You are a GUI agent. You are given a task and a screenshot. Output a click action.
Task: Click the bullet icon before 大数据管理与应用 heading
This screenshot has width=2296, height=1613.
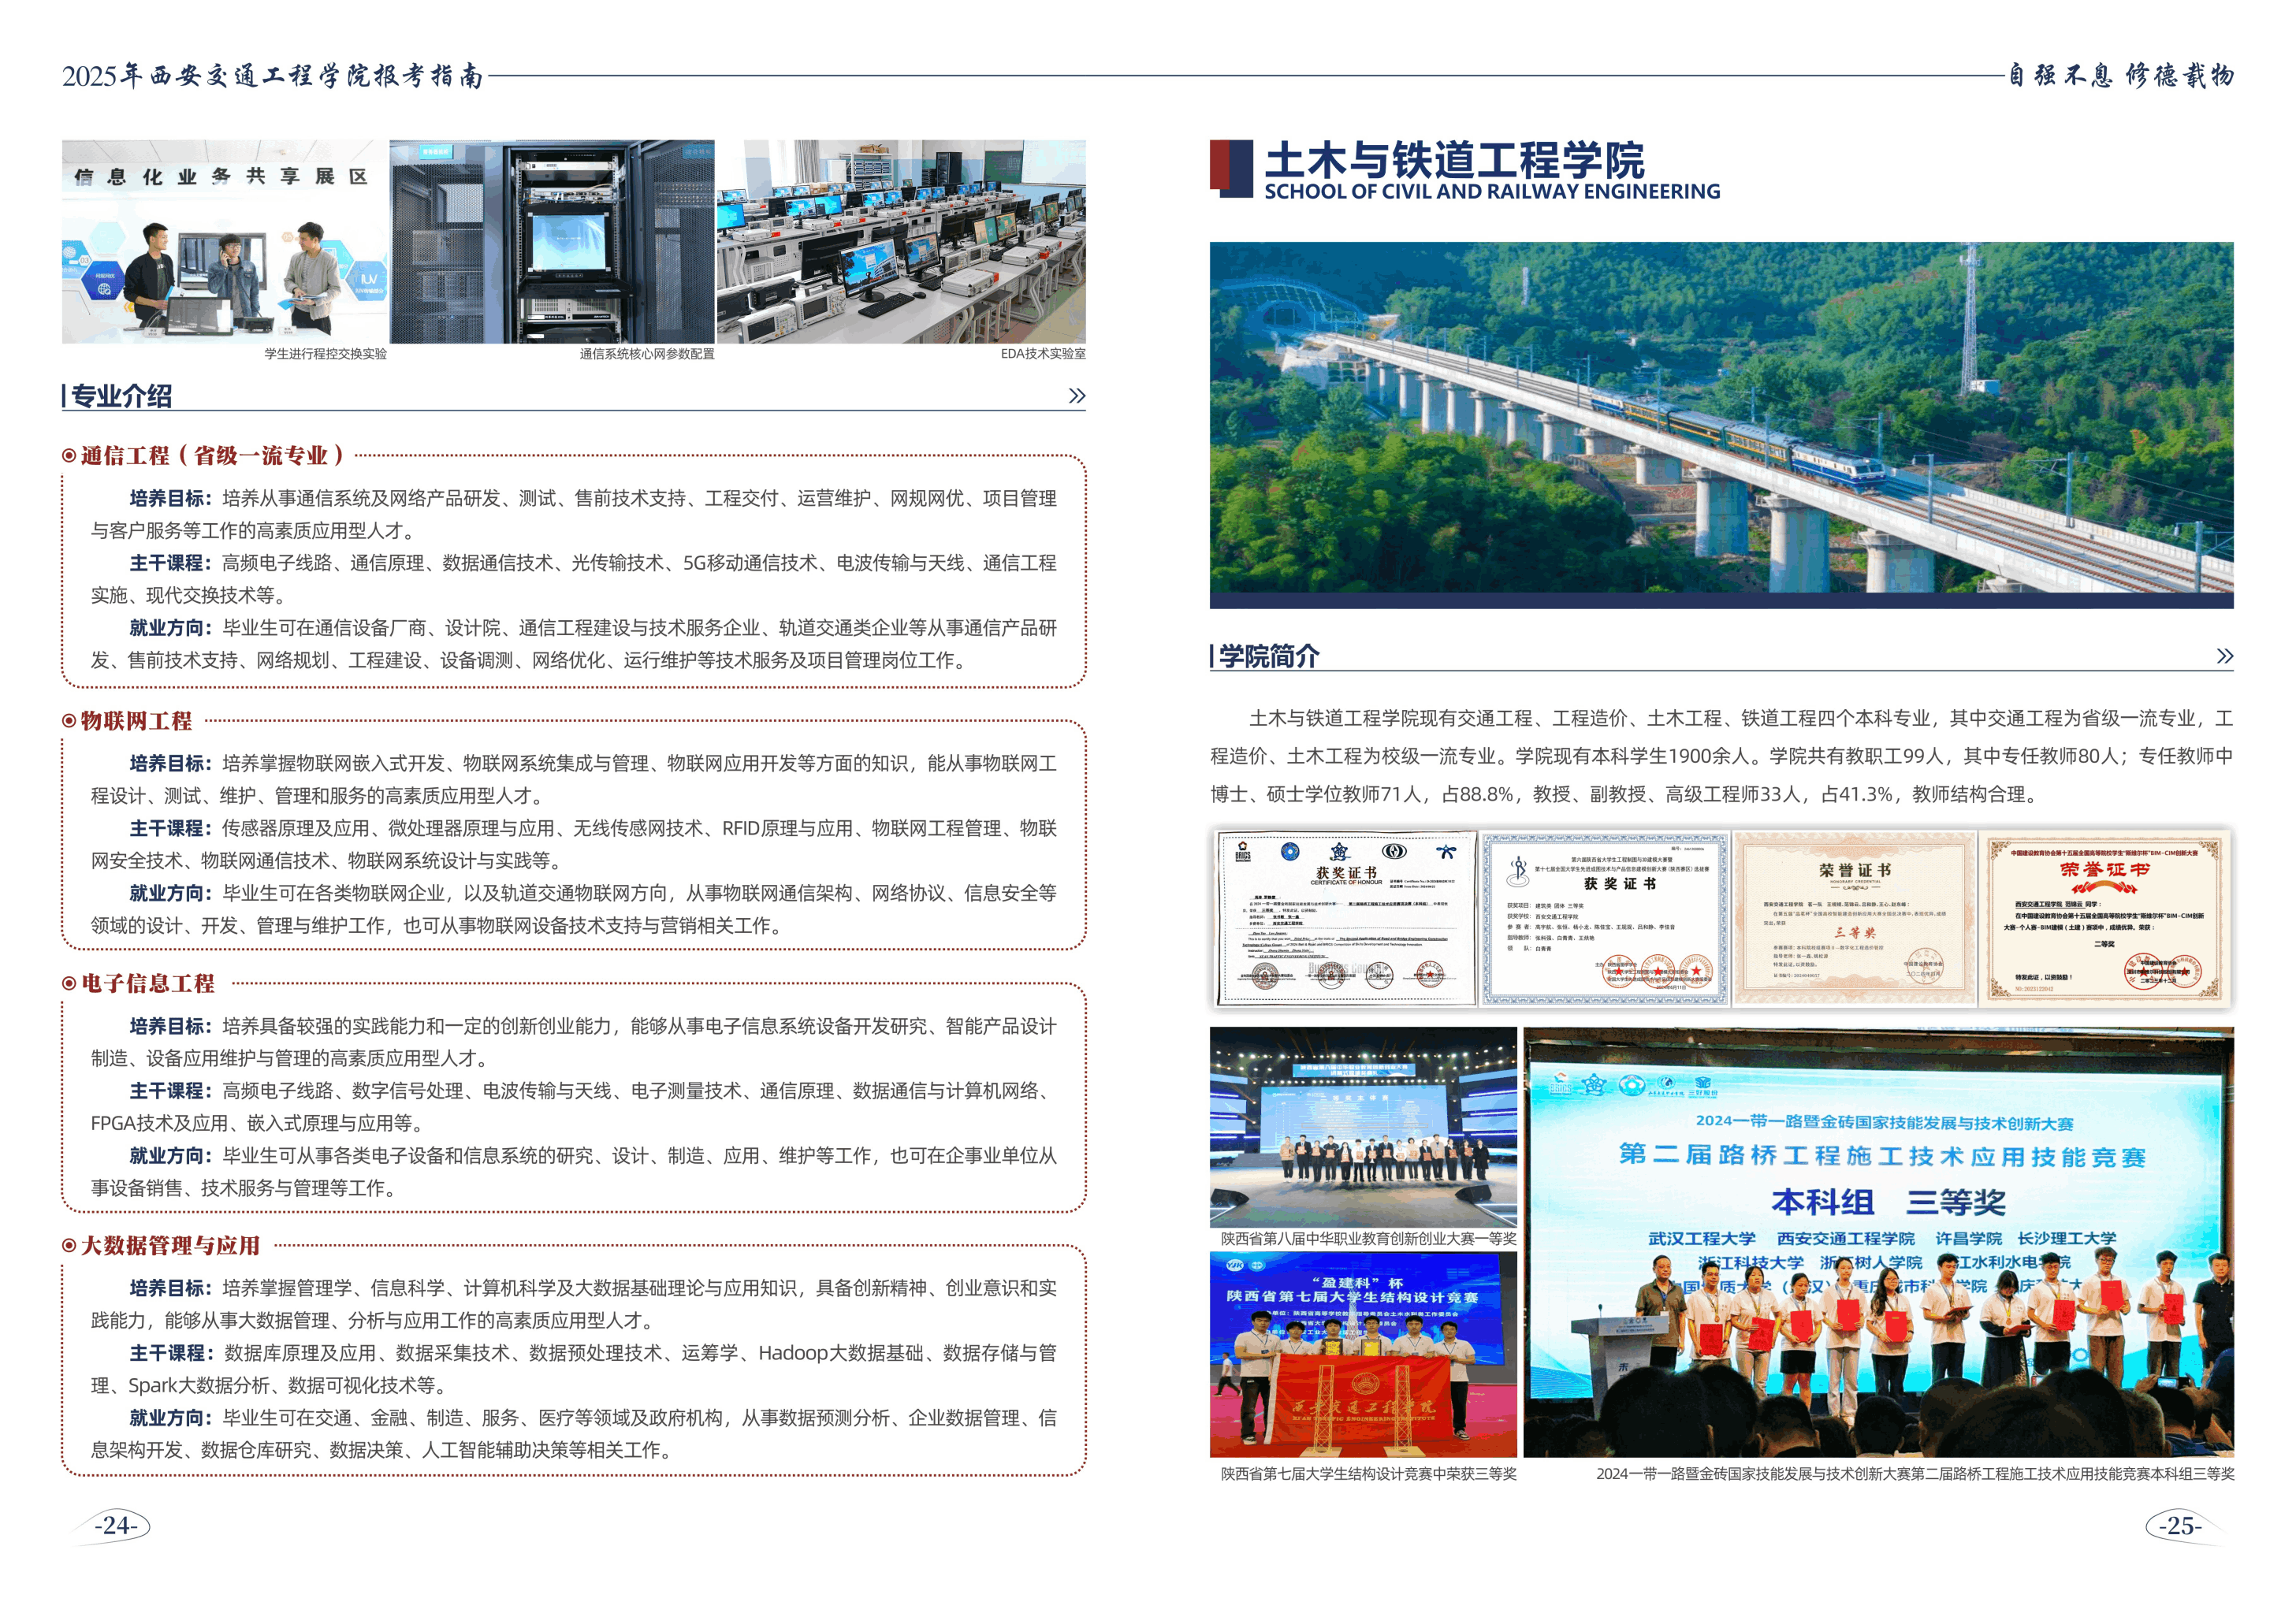coord(69,1245)
